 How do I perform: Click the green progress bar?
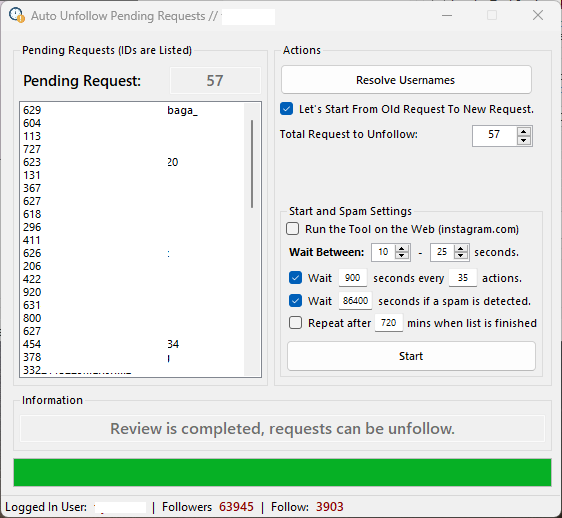pyautogui.click(x=282, y=472)
